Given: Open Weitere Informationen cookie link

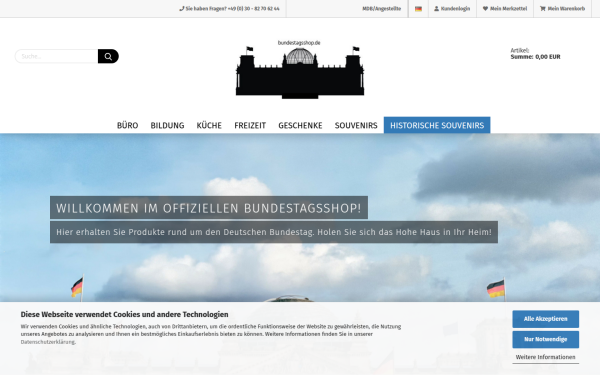Looking at the screenshot, I should [545, 357].
